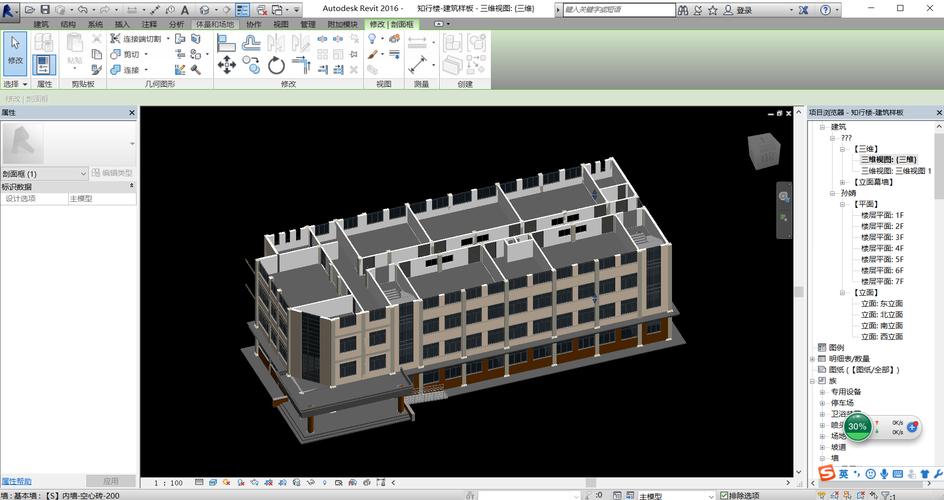Switch to the 视图 ribbon tab
This screenshot has width=944, height=500.
[281, 24]
